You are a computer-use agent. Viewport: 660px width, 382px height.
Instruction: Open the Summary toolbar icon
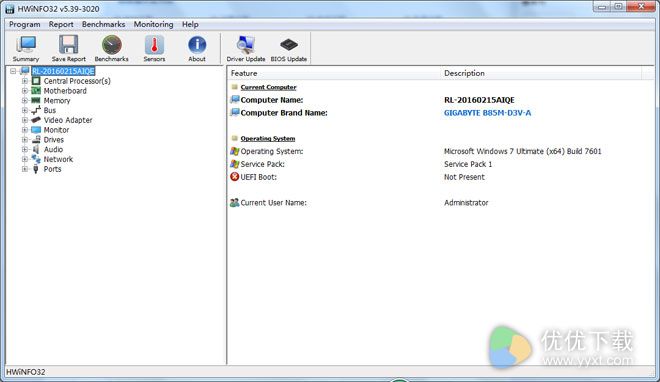[x=26, y=45]
